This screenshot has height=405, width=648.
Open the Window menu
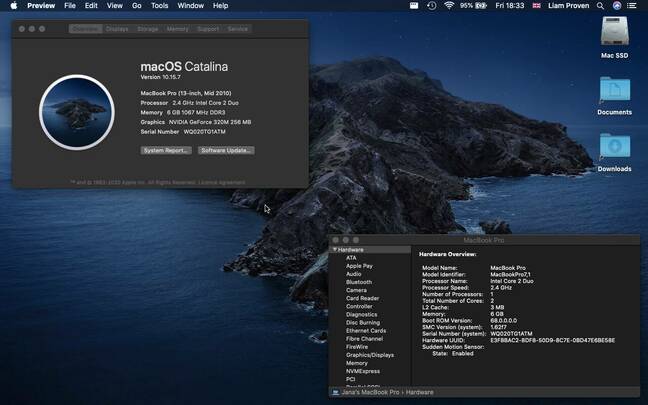[191, 6]
